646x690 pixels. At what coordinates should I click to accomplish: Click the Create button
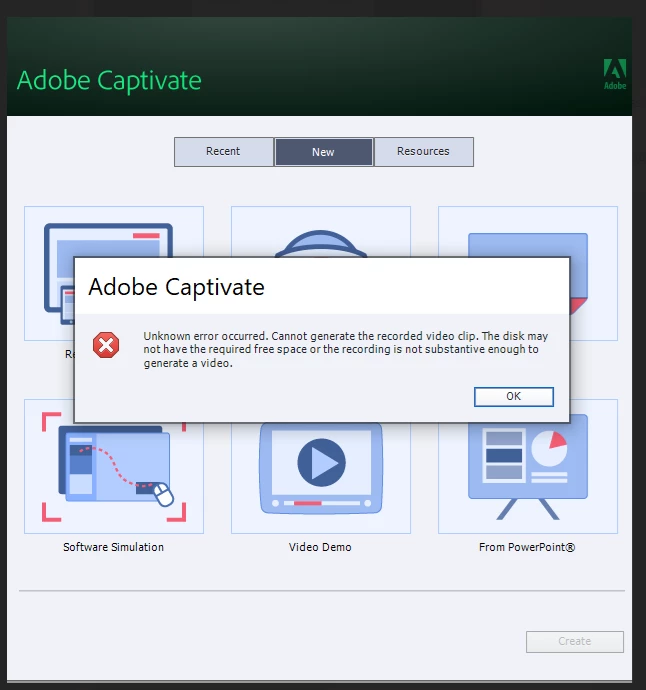click(575, 642)
